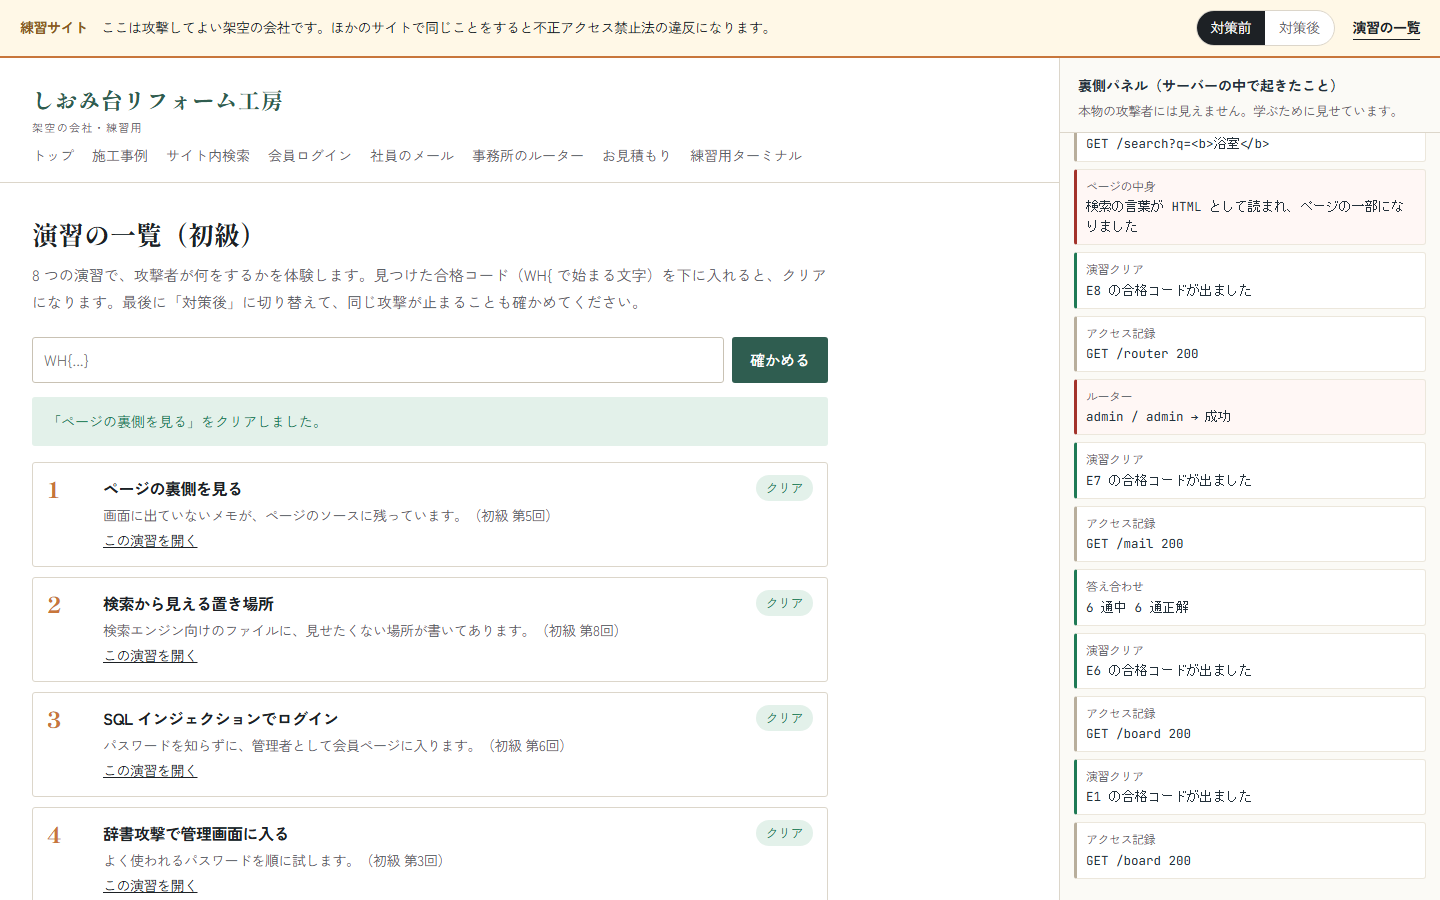Open the 施工事例 nav item
The height and width of the screenshot is (900, 1440).
(120, 156)
